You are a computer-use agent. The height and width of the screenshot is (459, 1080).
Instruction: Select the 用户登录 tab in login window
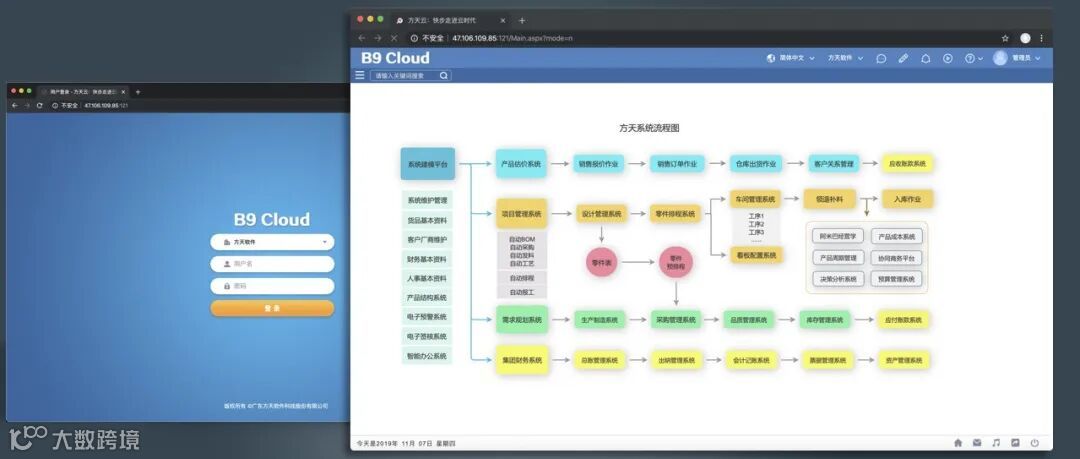pos(83,92)
